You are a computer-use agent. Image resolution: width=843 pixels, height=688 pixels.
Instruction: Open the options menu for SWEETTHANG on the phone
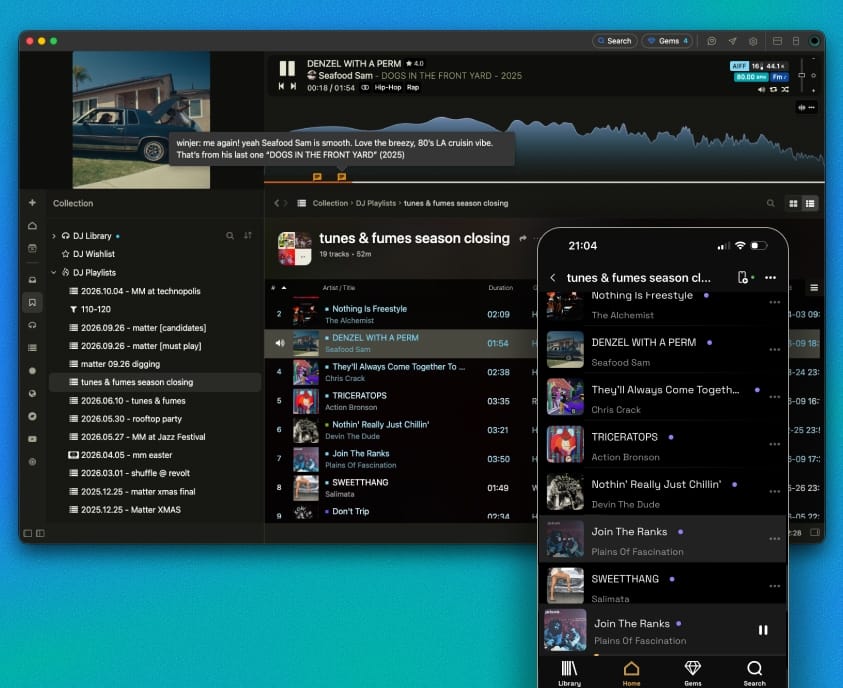[x=774, y=586]
